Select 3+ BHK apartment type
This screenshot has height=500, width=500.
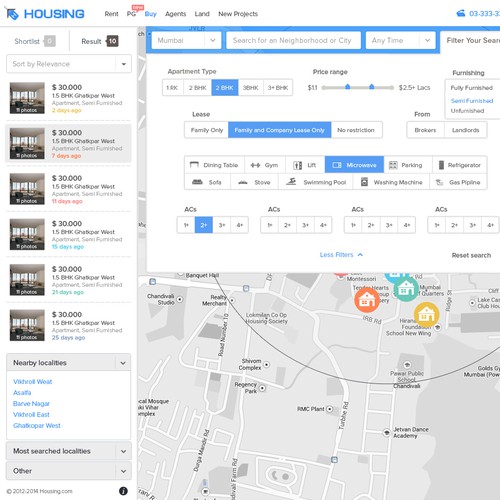coord(278,88)
